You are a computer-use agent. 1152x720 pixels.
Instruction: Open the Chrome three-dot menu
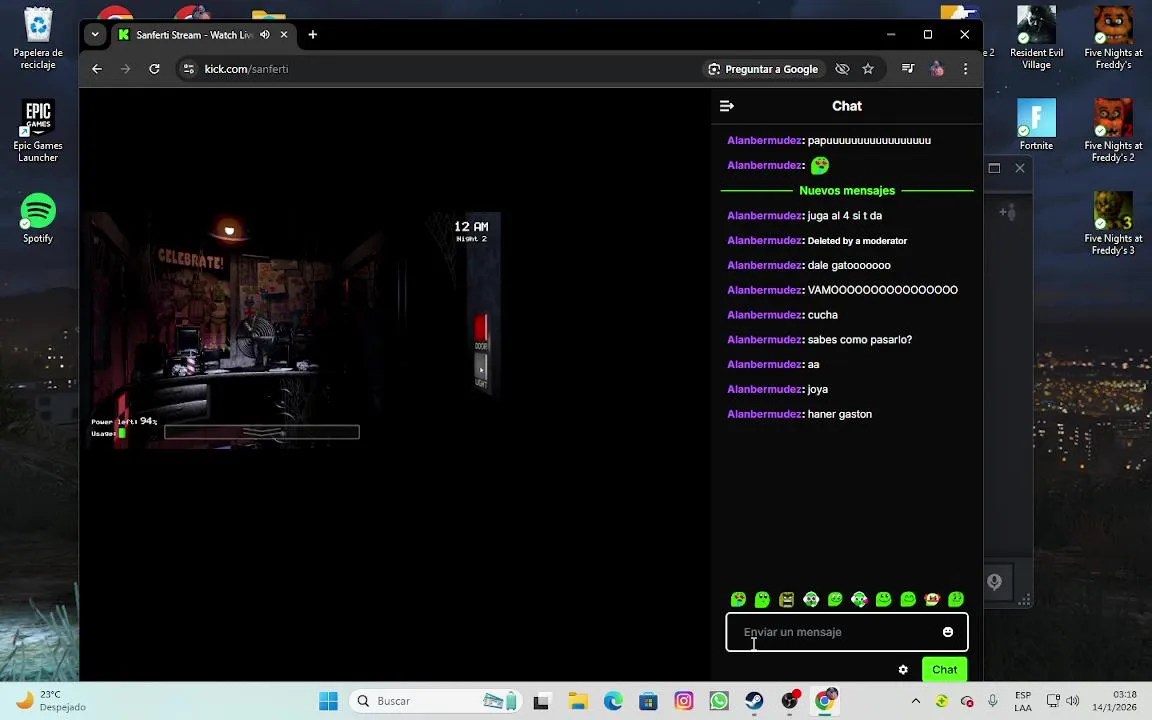coord(965,69)
